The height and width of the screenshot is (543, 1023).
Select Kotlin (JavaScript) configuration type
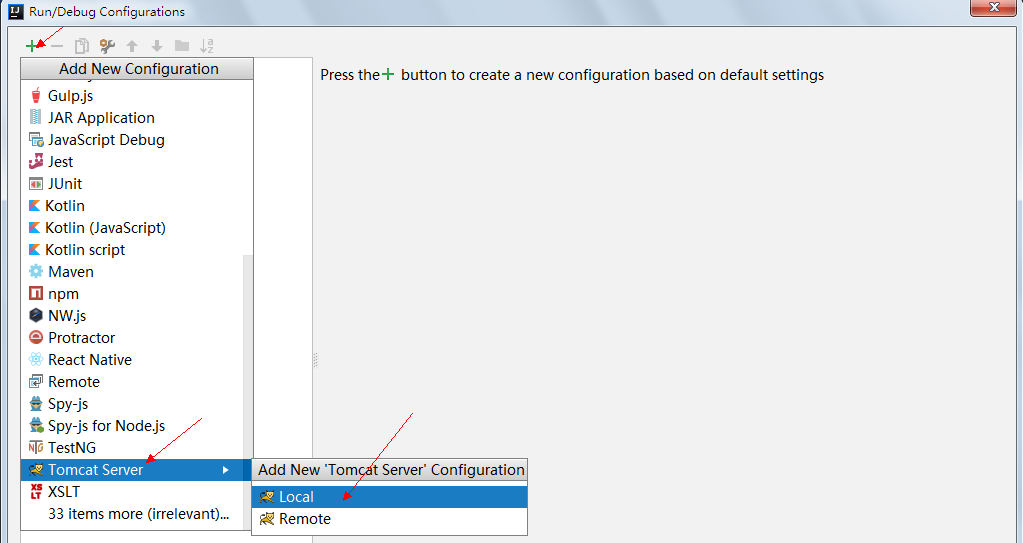pos(137,228)
